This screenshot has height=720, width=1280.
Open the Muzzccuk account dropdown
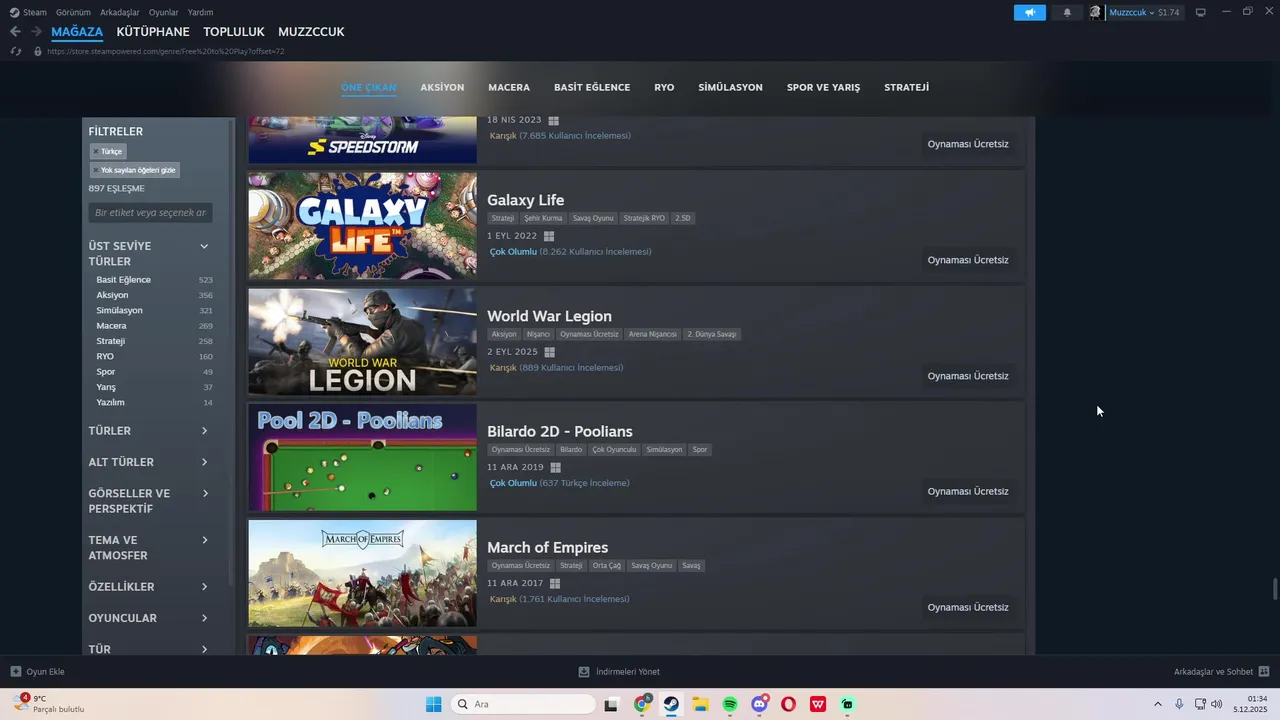click(1130, 12)
